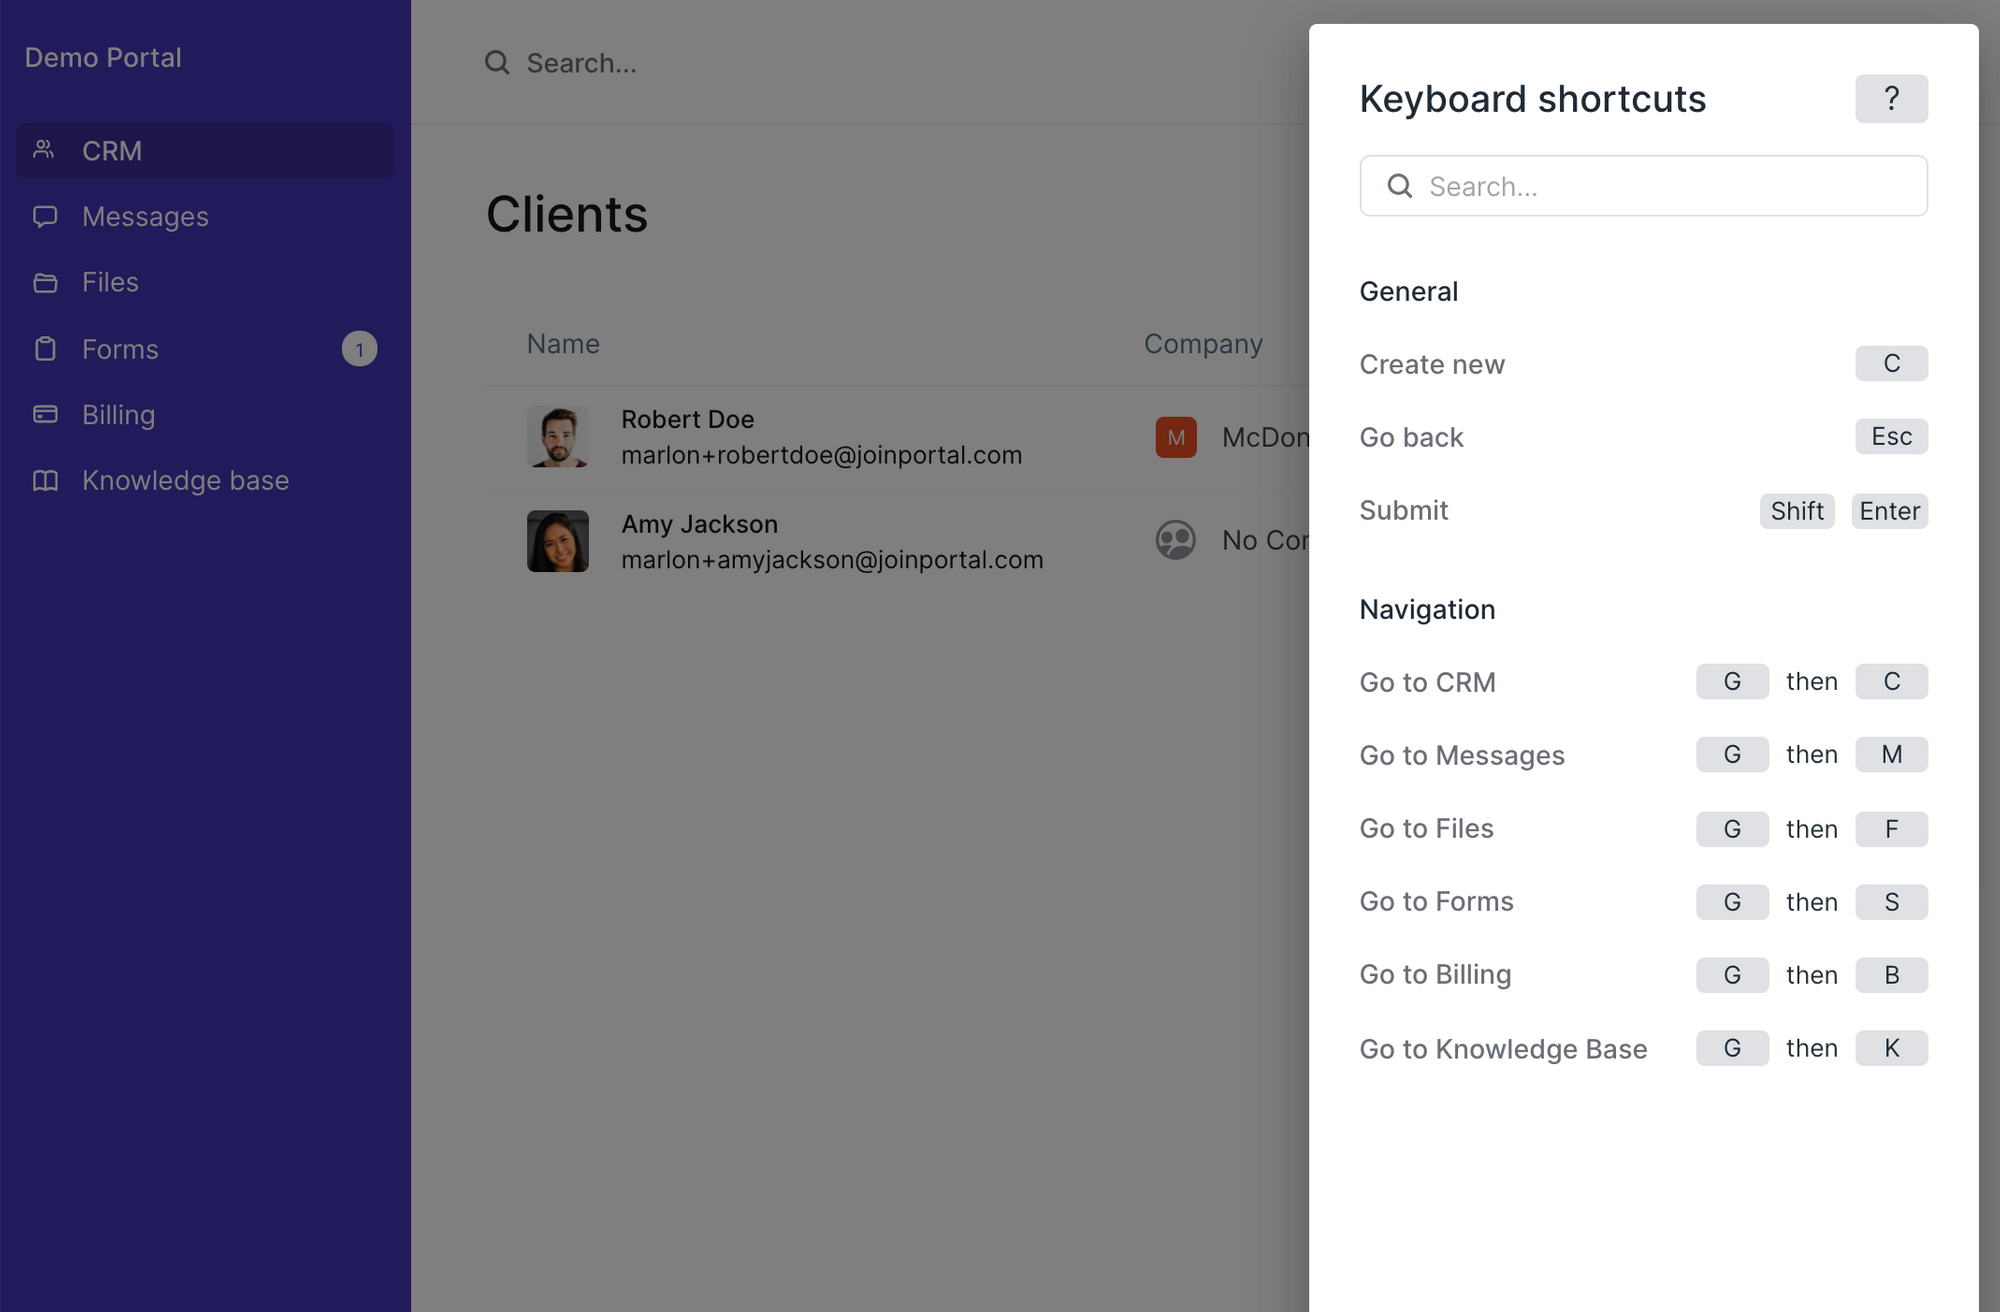Click the Forms clipboard icon
The width and height of the screenshot is (2000, 1312).
pyautogui.click(x=45, y=349)
